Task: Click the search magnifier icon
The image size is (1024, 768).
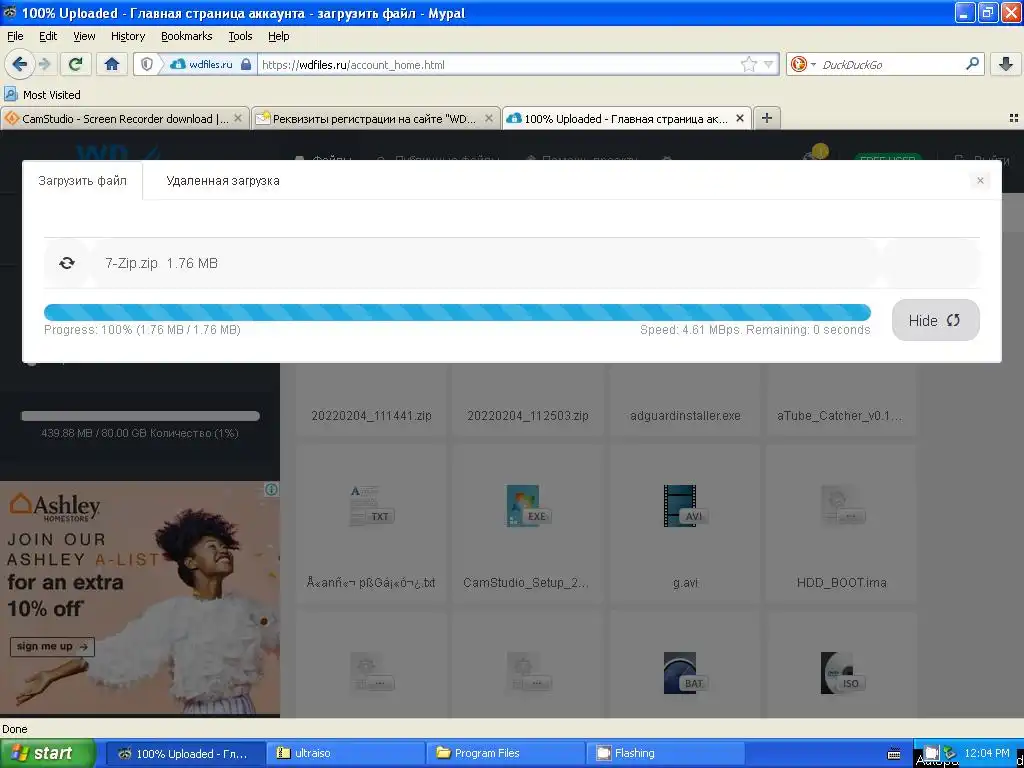Action: (x=972, y=64)
